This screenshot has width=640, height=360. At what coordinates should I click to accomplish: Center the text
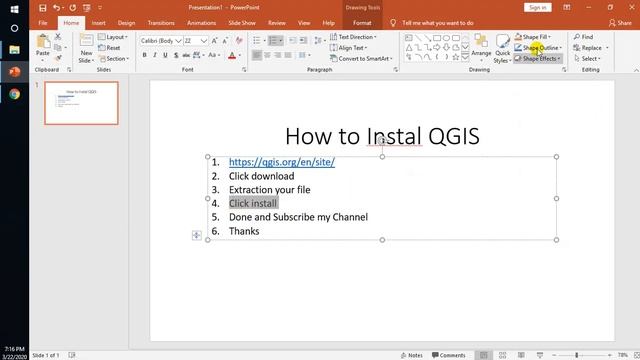coord(267,55)
